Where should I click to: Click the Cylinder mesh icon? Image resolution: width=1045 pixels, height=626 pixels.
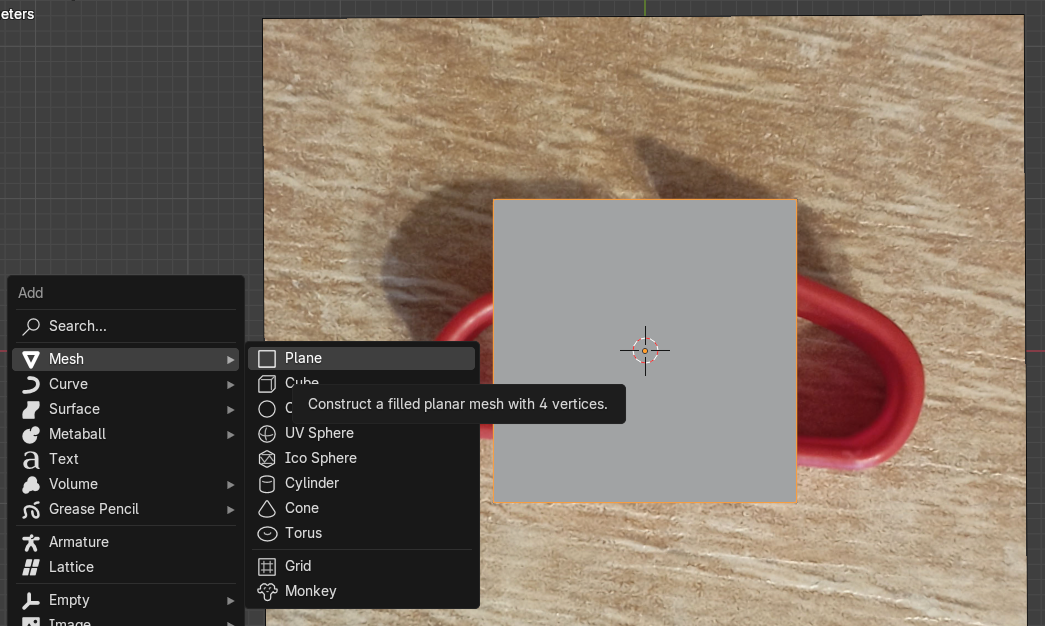(267, 483)
